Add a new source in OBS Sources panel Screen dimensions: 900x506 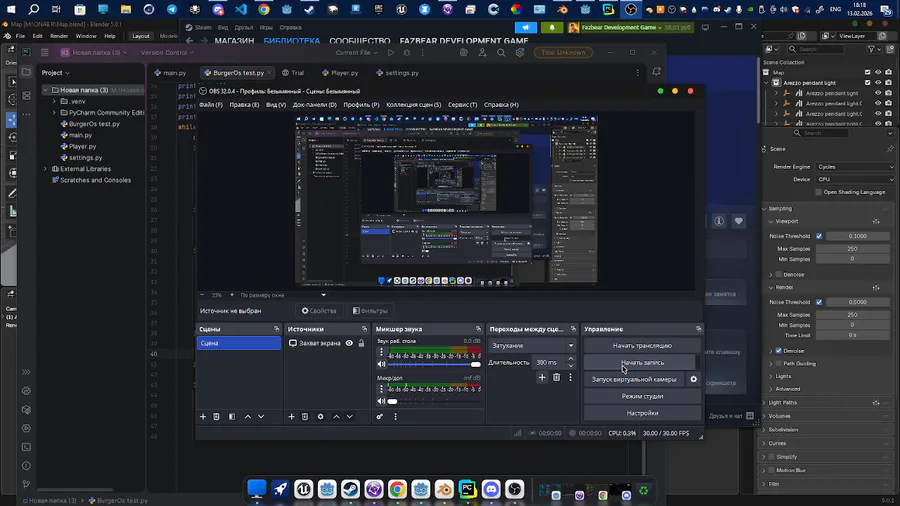[x=291, y=417]
